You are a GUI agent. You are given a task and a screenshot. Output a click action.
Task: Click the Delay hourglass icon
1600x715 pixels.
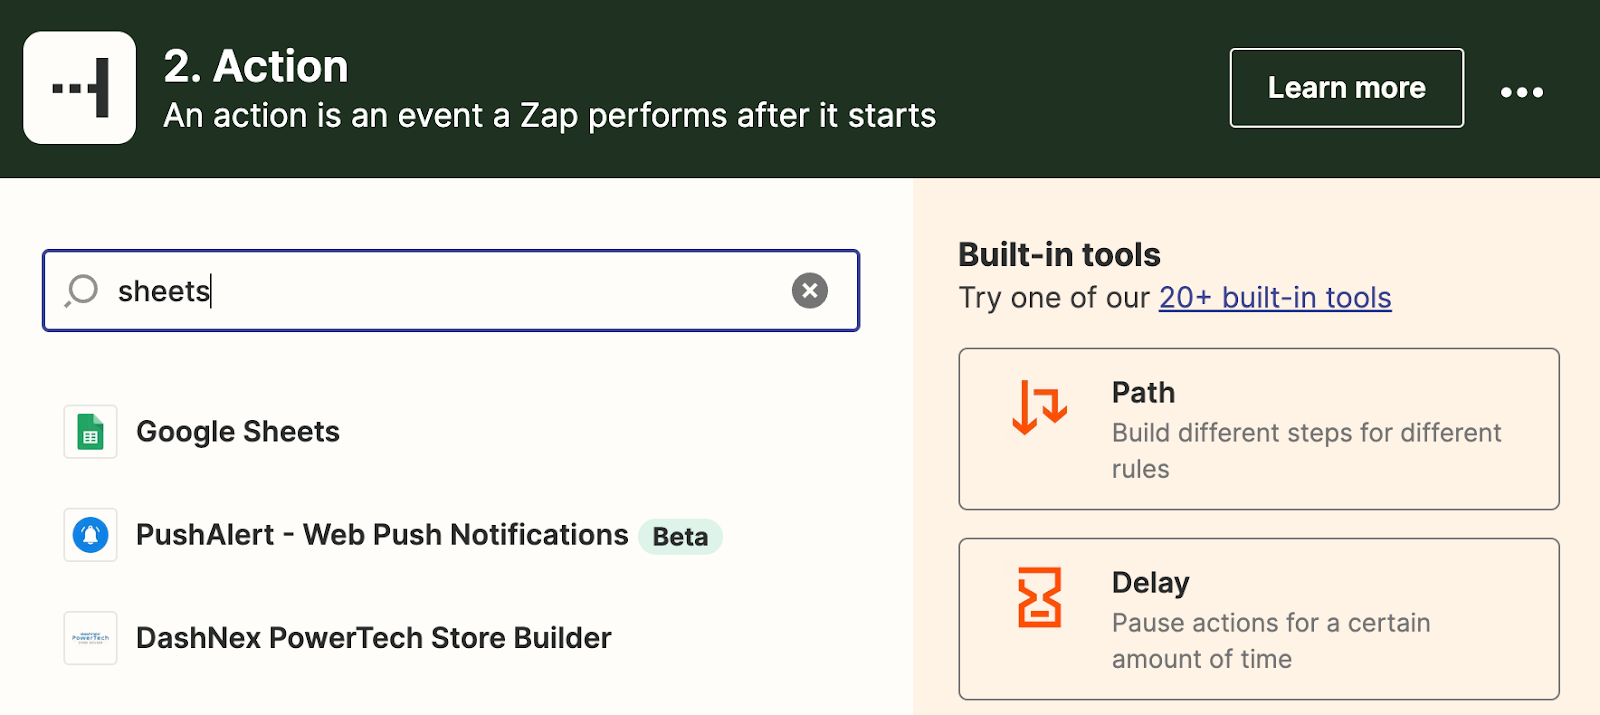point(1039,597)
